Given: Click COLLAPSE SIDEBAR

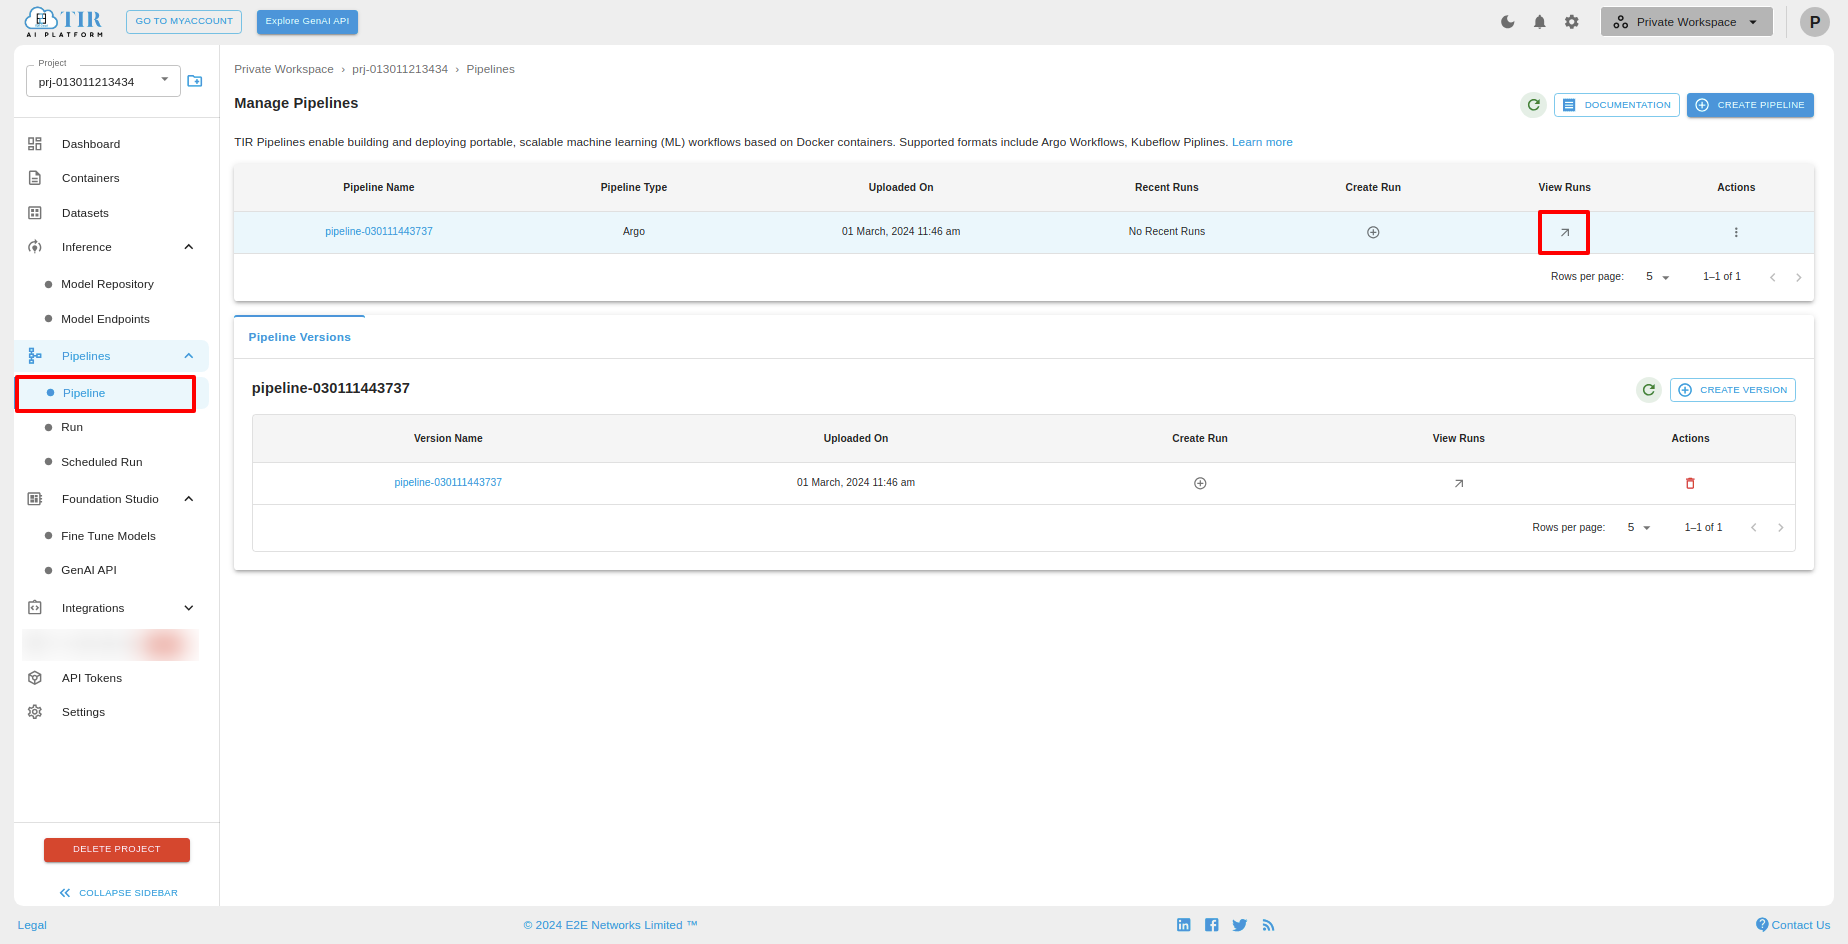Looking at the screenshot, I should 118,893.
